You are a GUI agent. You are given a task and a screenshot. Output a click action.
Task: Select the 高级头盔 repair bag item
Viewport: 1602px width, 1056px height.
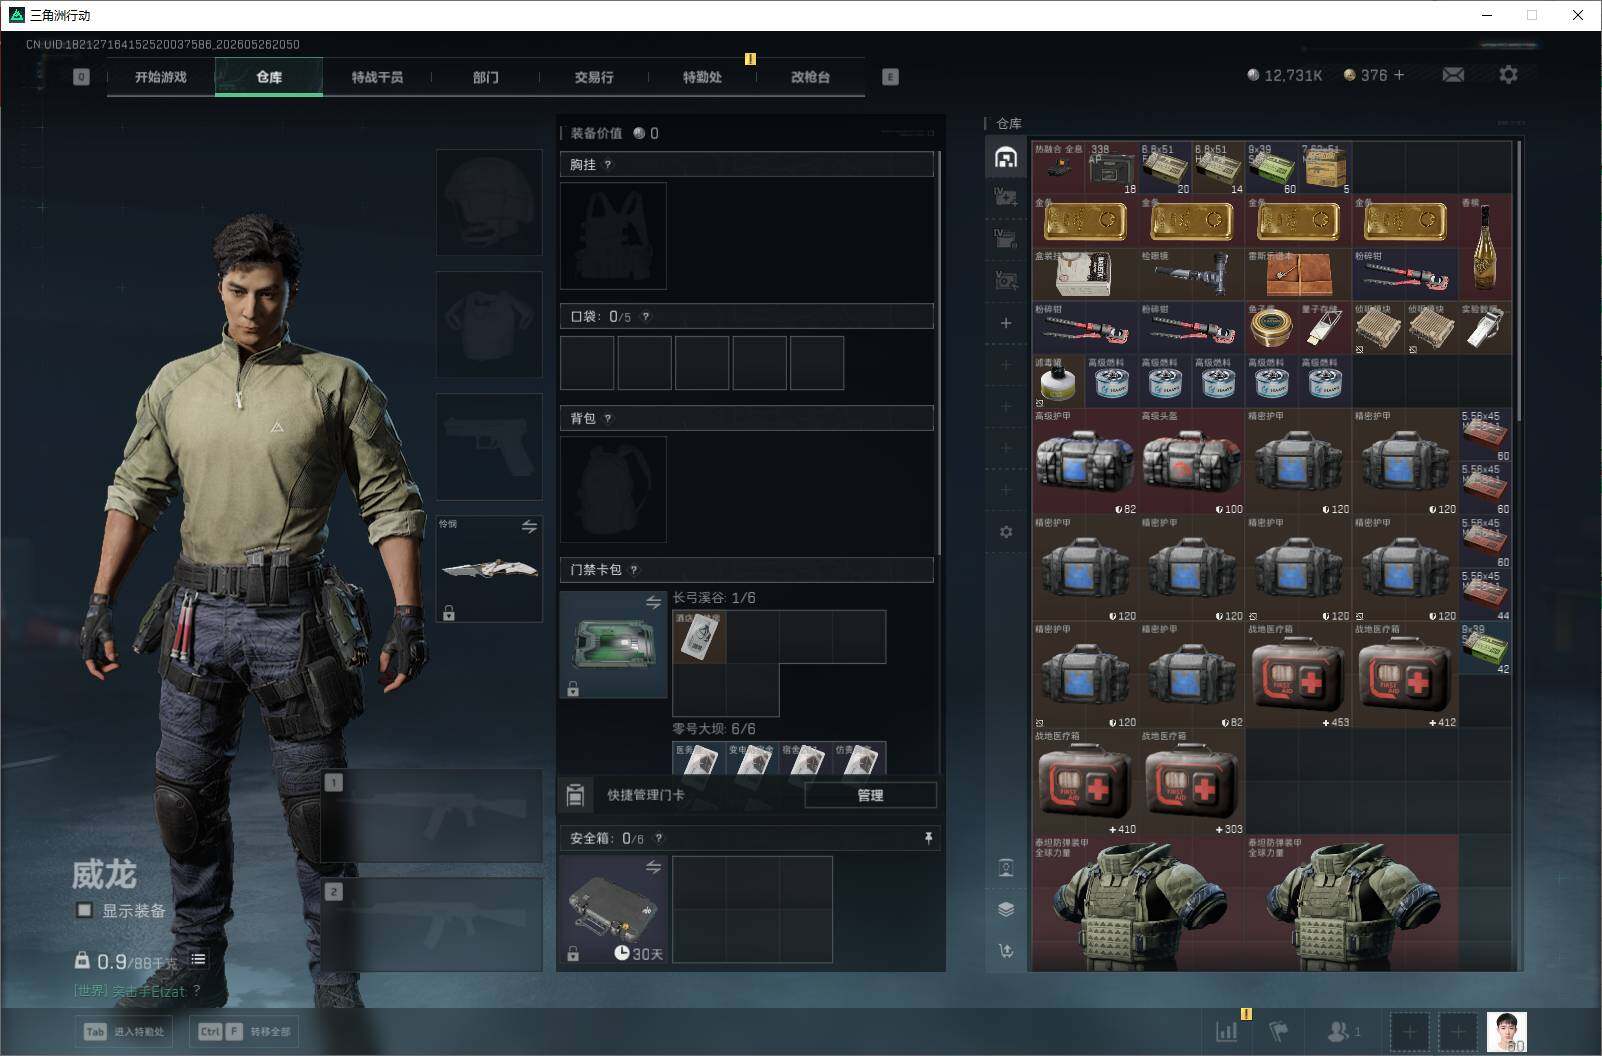point(1192,462)
